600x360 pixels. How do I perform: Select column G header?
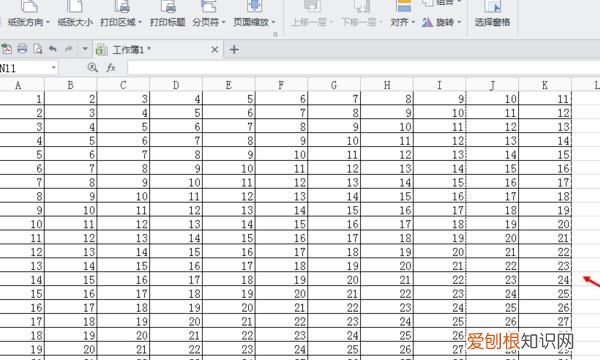(334, 85)
